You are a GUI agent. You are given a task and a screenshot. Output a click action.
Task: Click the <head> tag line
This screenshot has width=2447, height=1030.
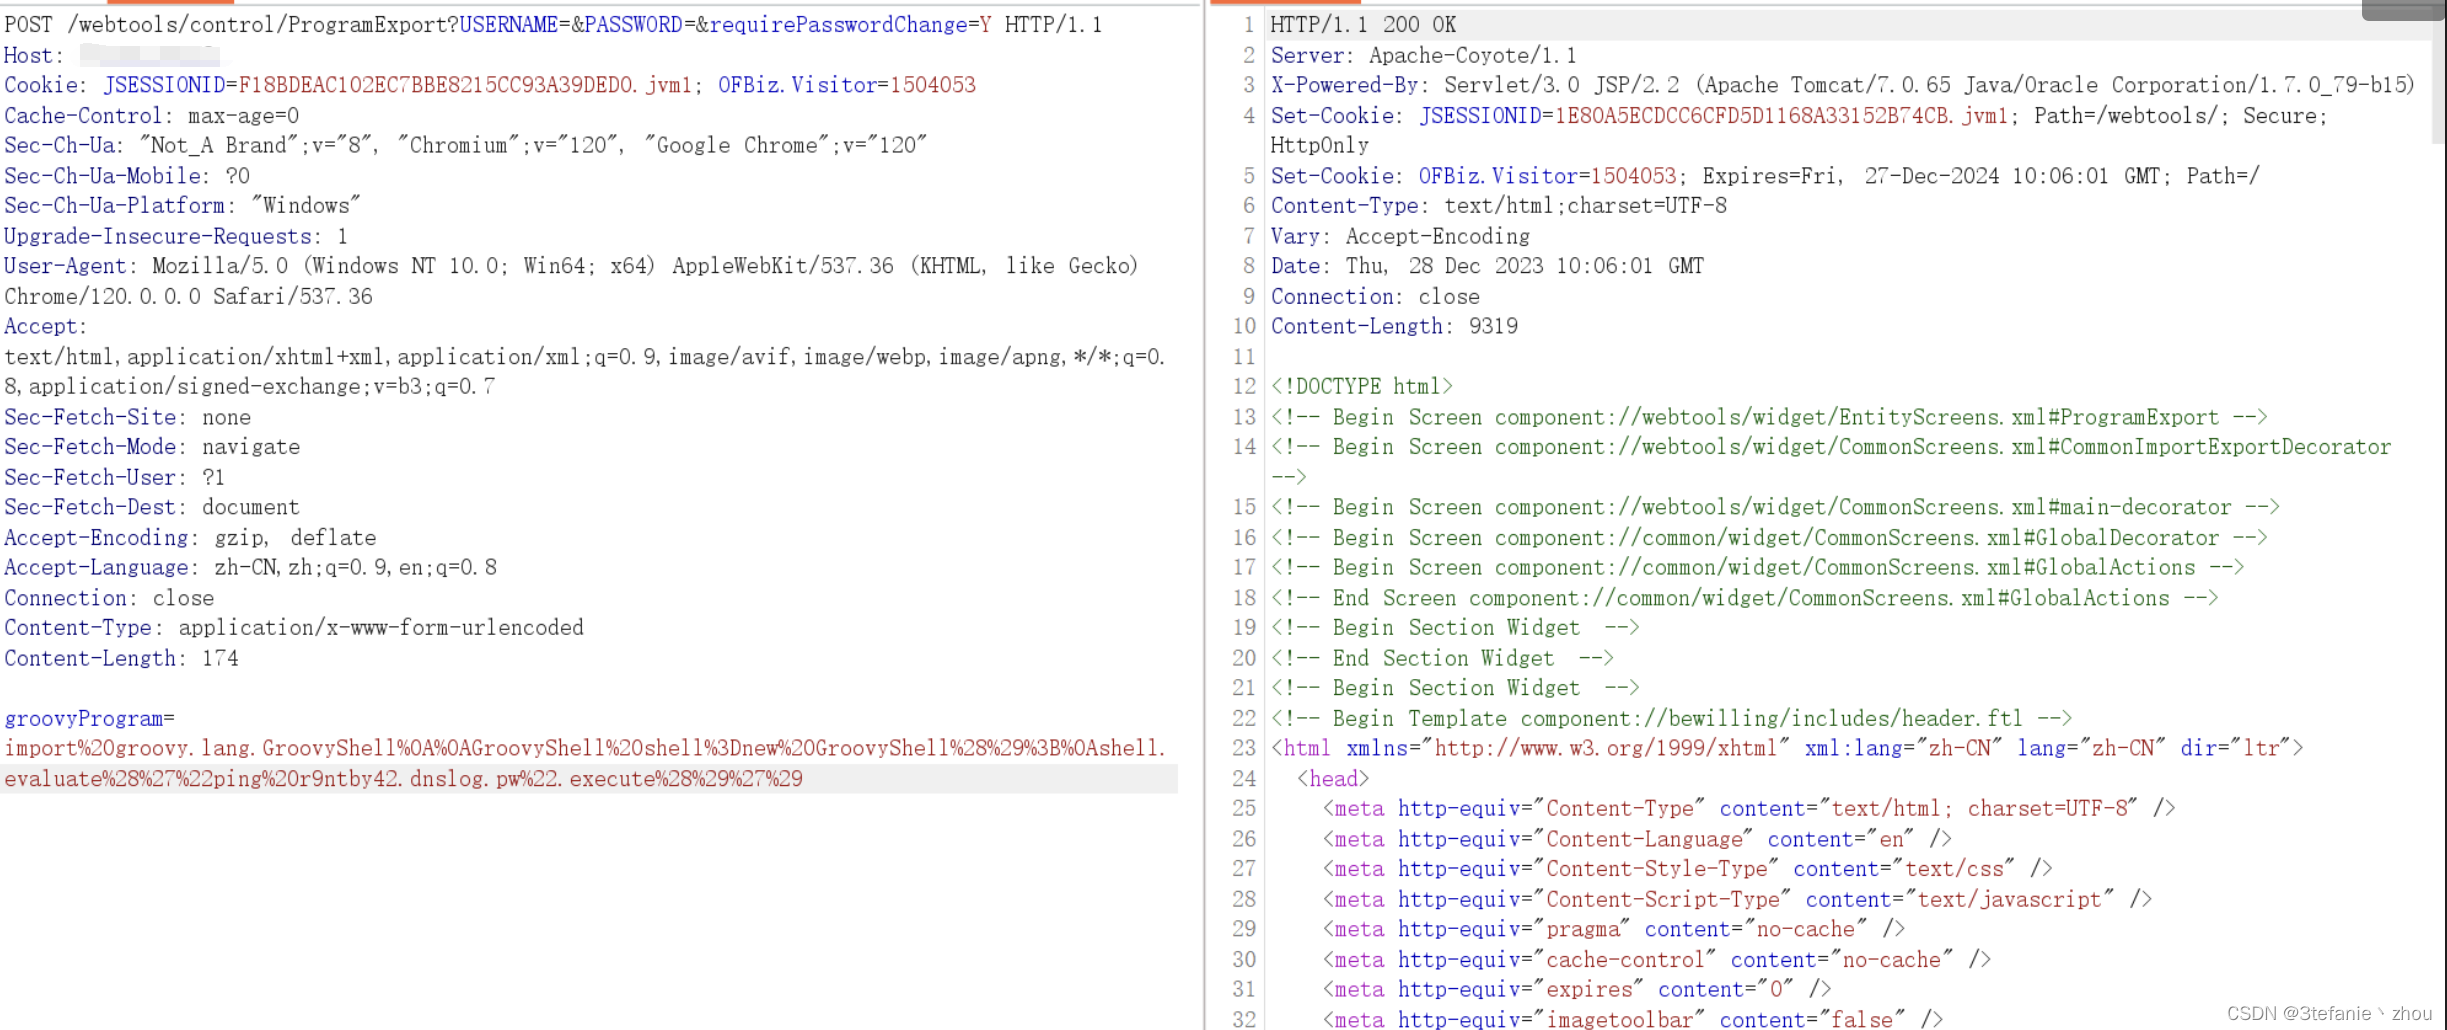(1332, 779)
